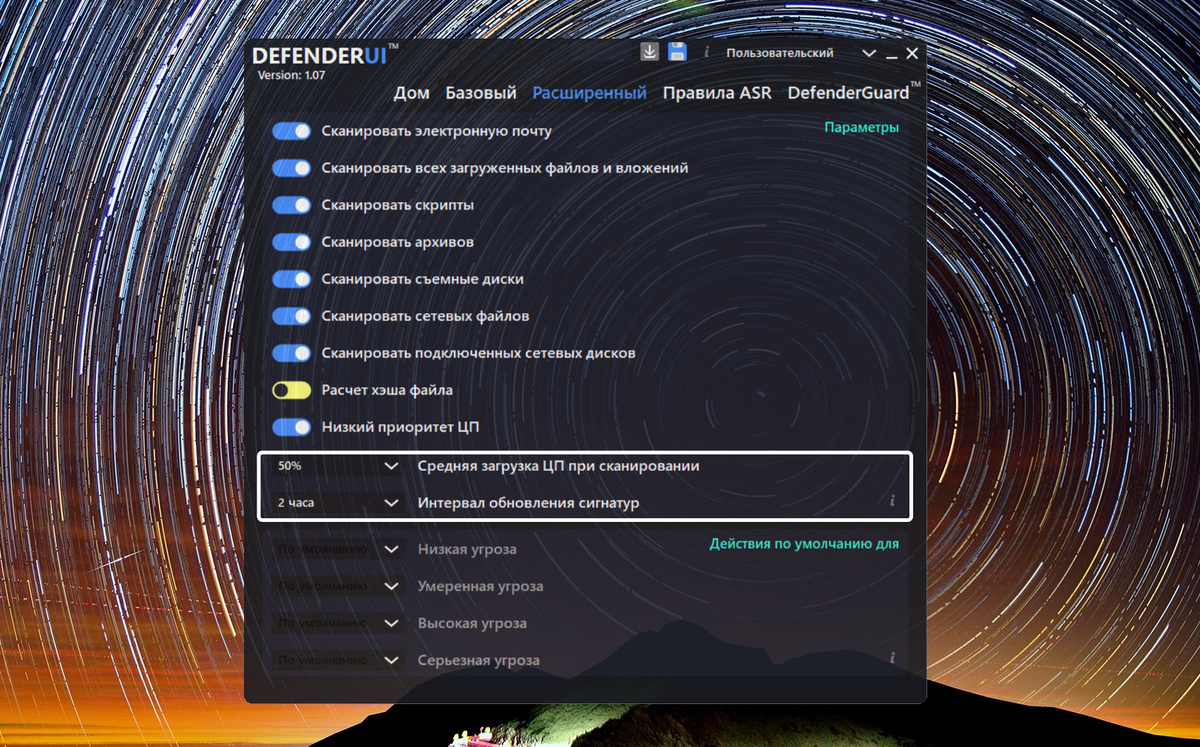The width and height of the screenshot is (1200, 747).
Task: Click the Параметры link
Action: (x=861, y=128)
